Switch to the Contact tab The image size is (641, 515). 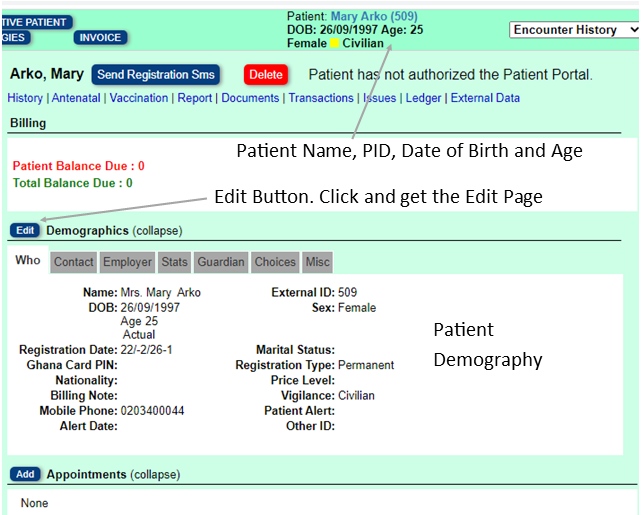[73, 262]
